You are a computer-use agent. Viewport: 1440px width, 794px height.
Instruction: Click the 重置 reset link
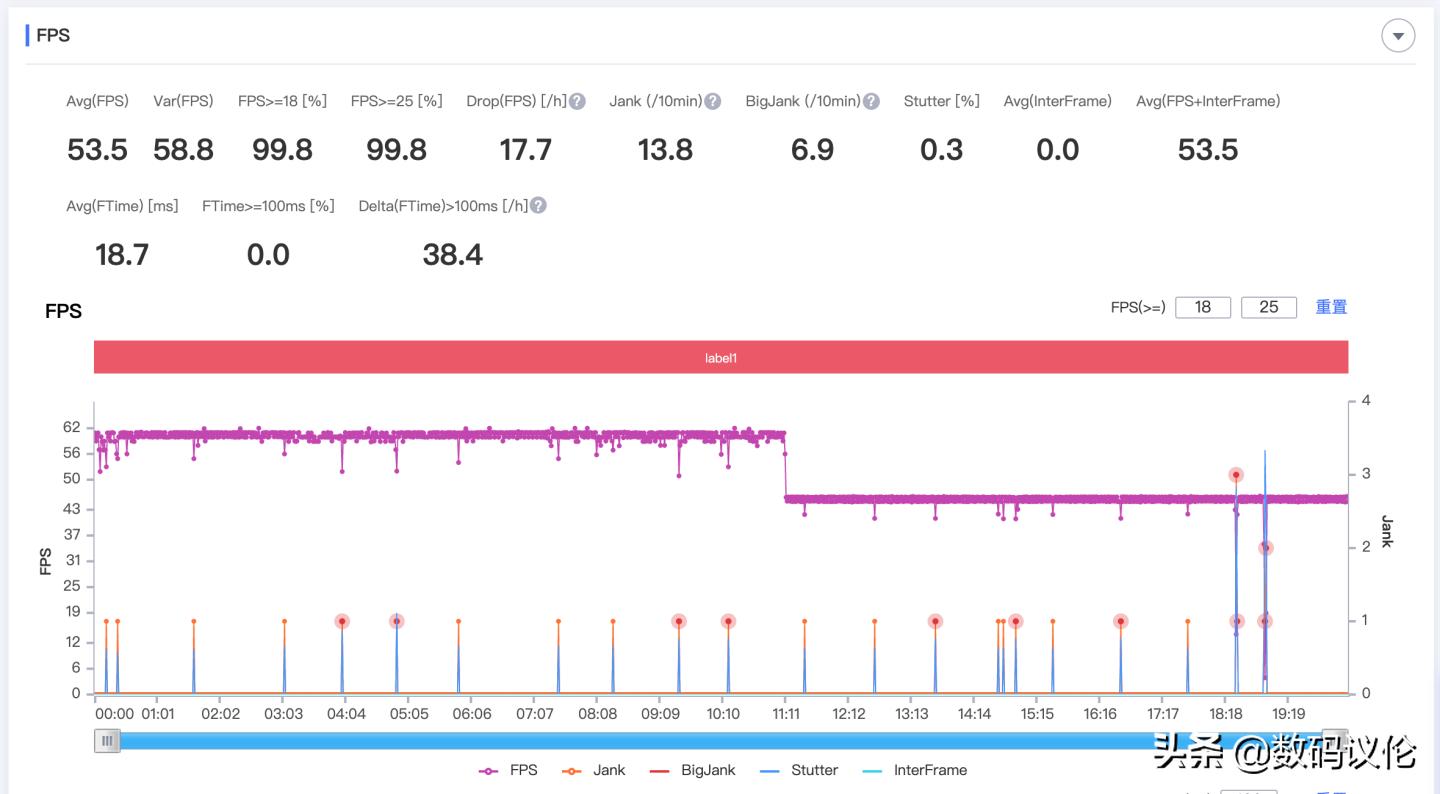coord(1330,307)
